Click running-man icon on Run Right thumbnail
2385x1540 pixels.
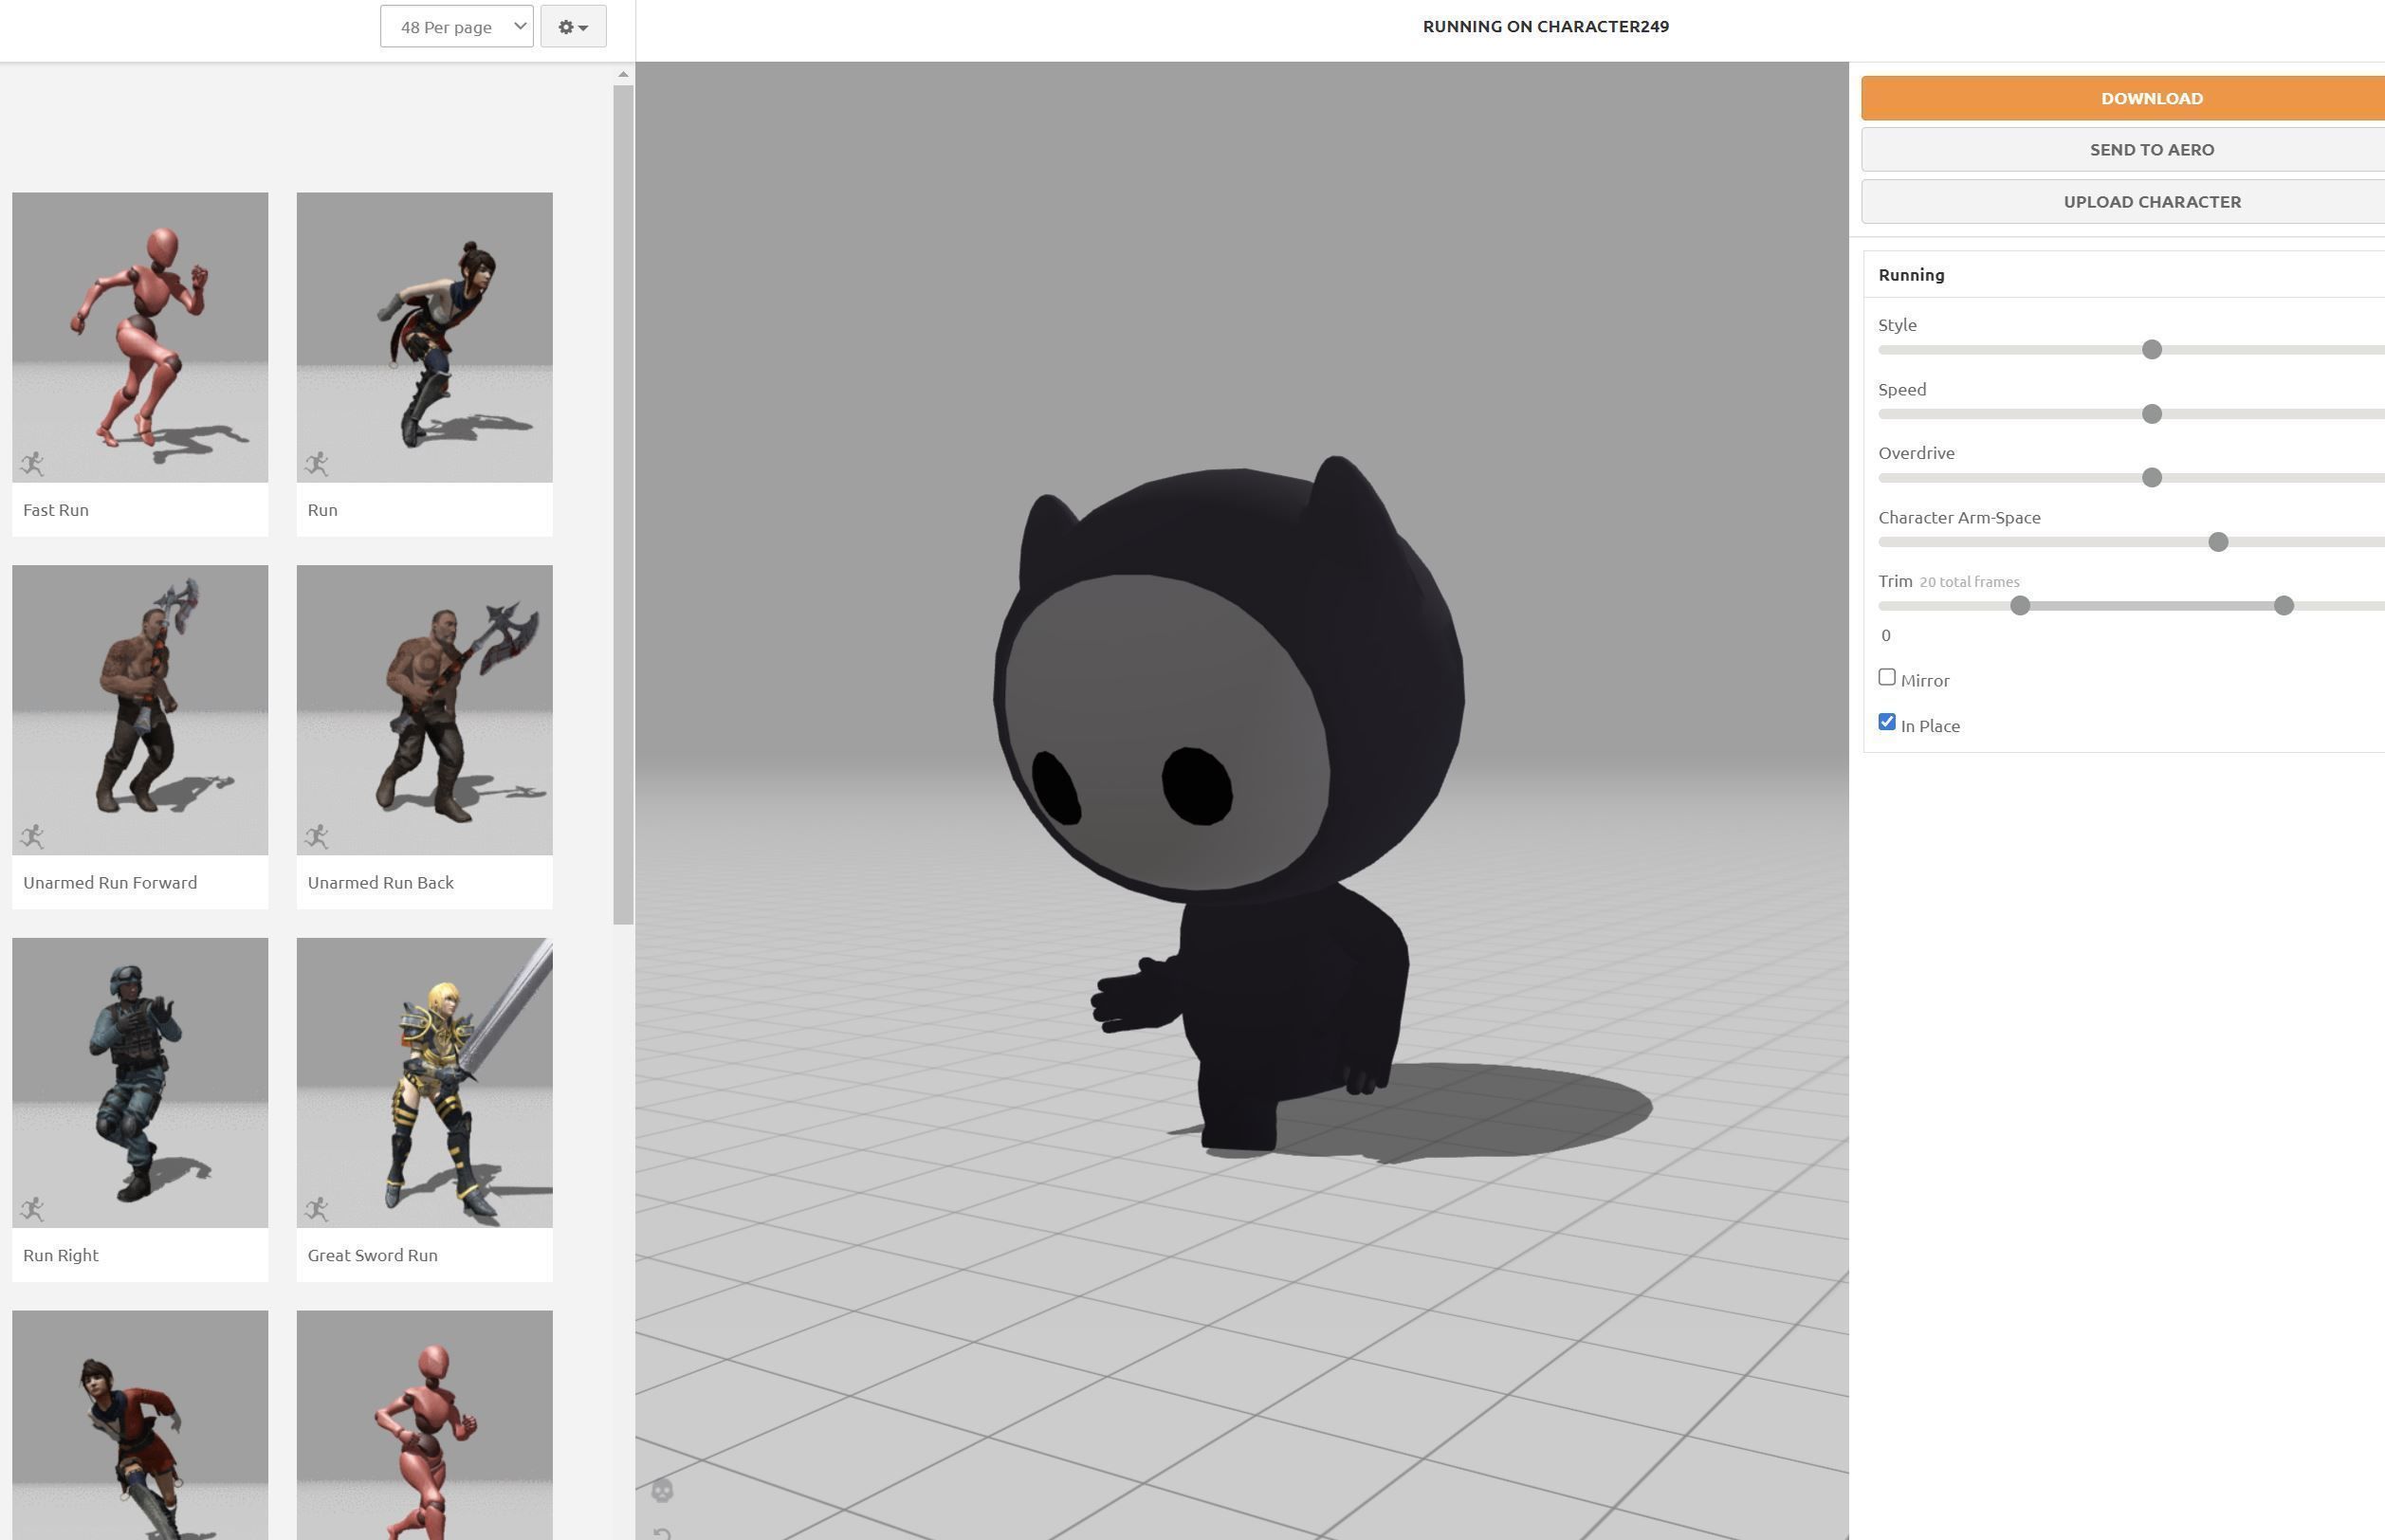coord(32,1209)
